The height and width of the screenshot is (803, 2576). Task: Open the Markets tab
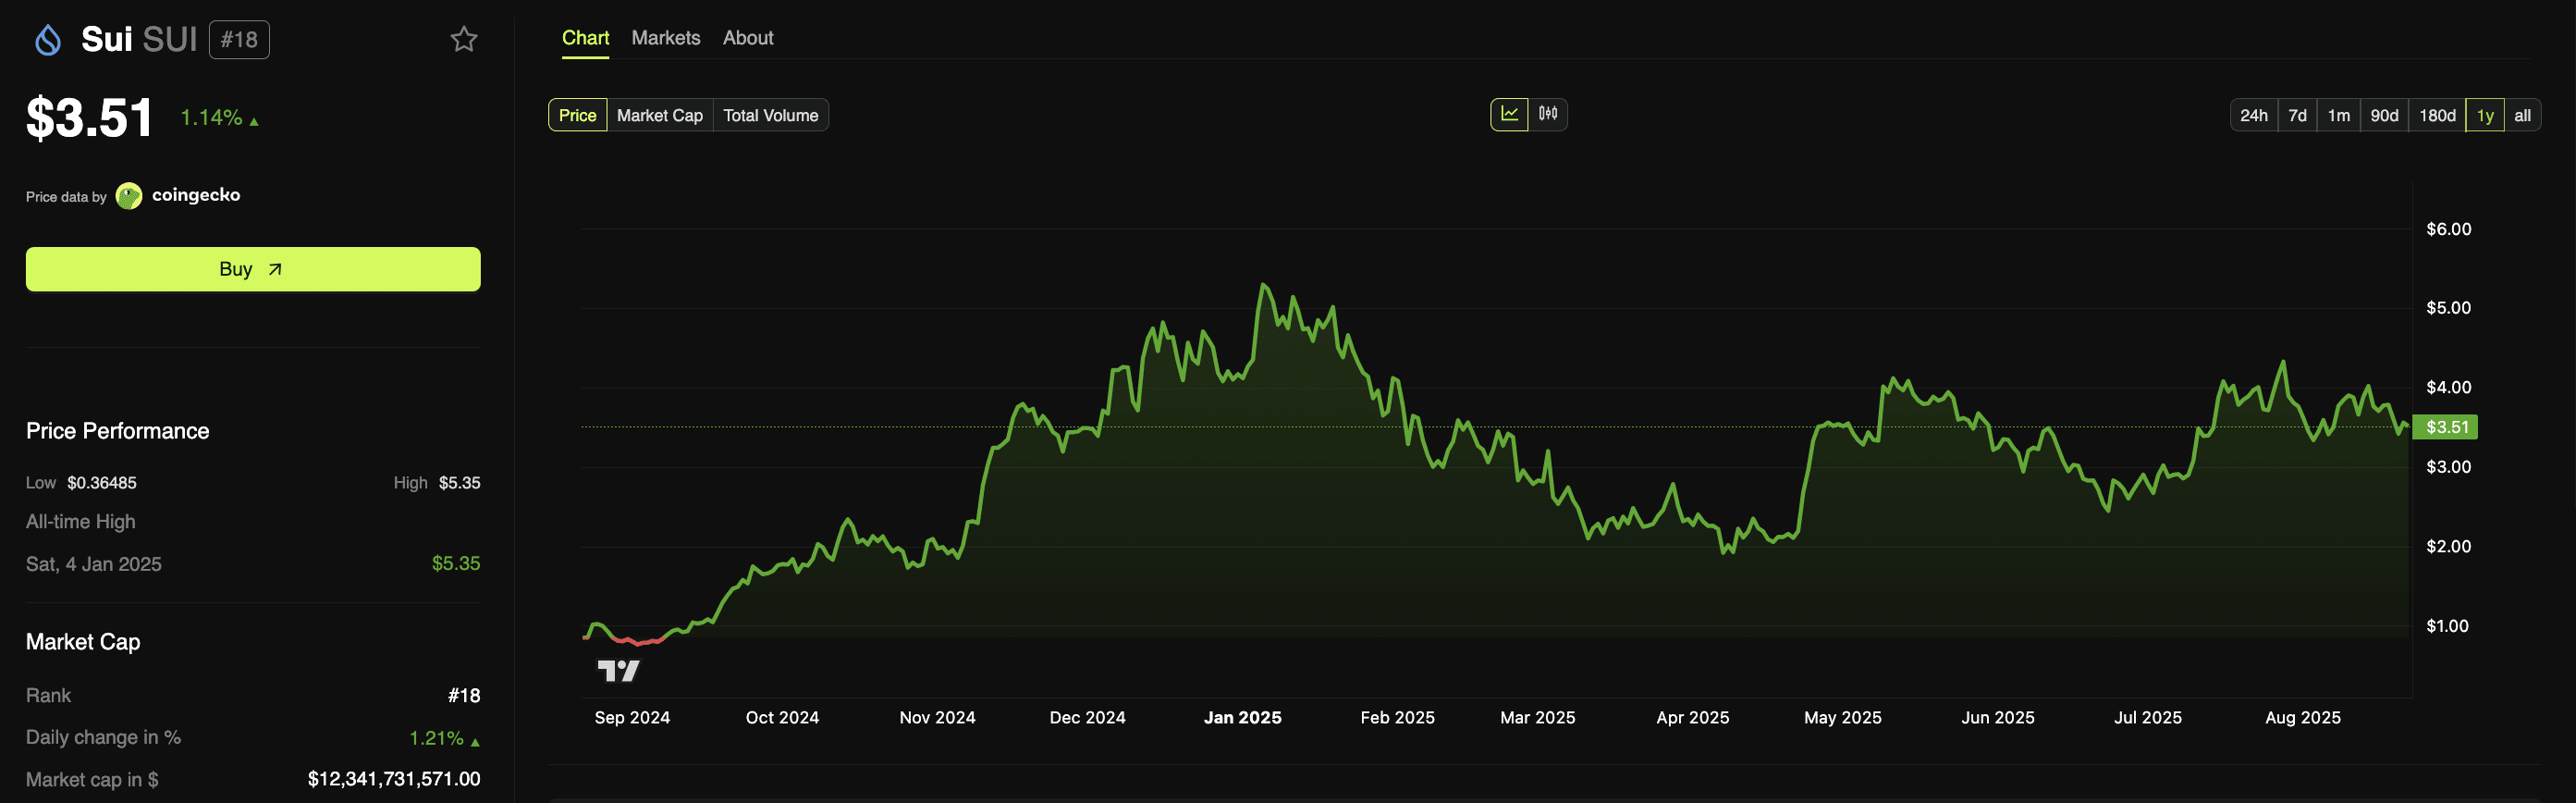click(x=666, y=38)
